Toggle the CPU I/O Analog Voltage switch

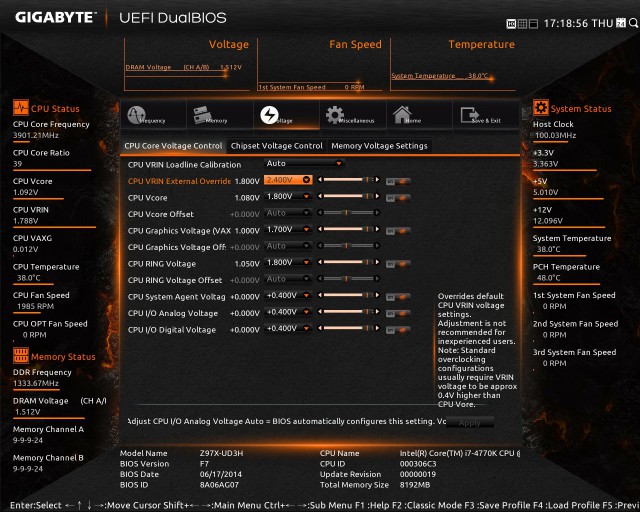398,314
